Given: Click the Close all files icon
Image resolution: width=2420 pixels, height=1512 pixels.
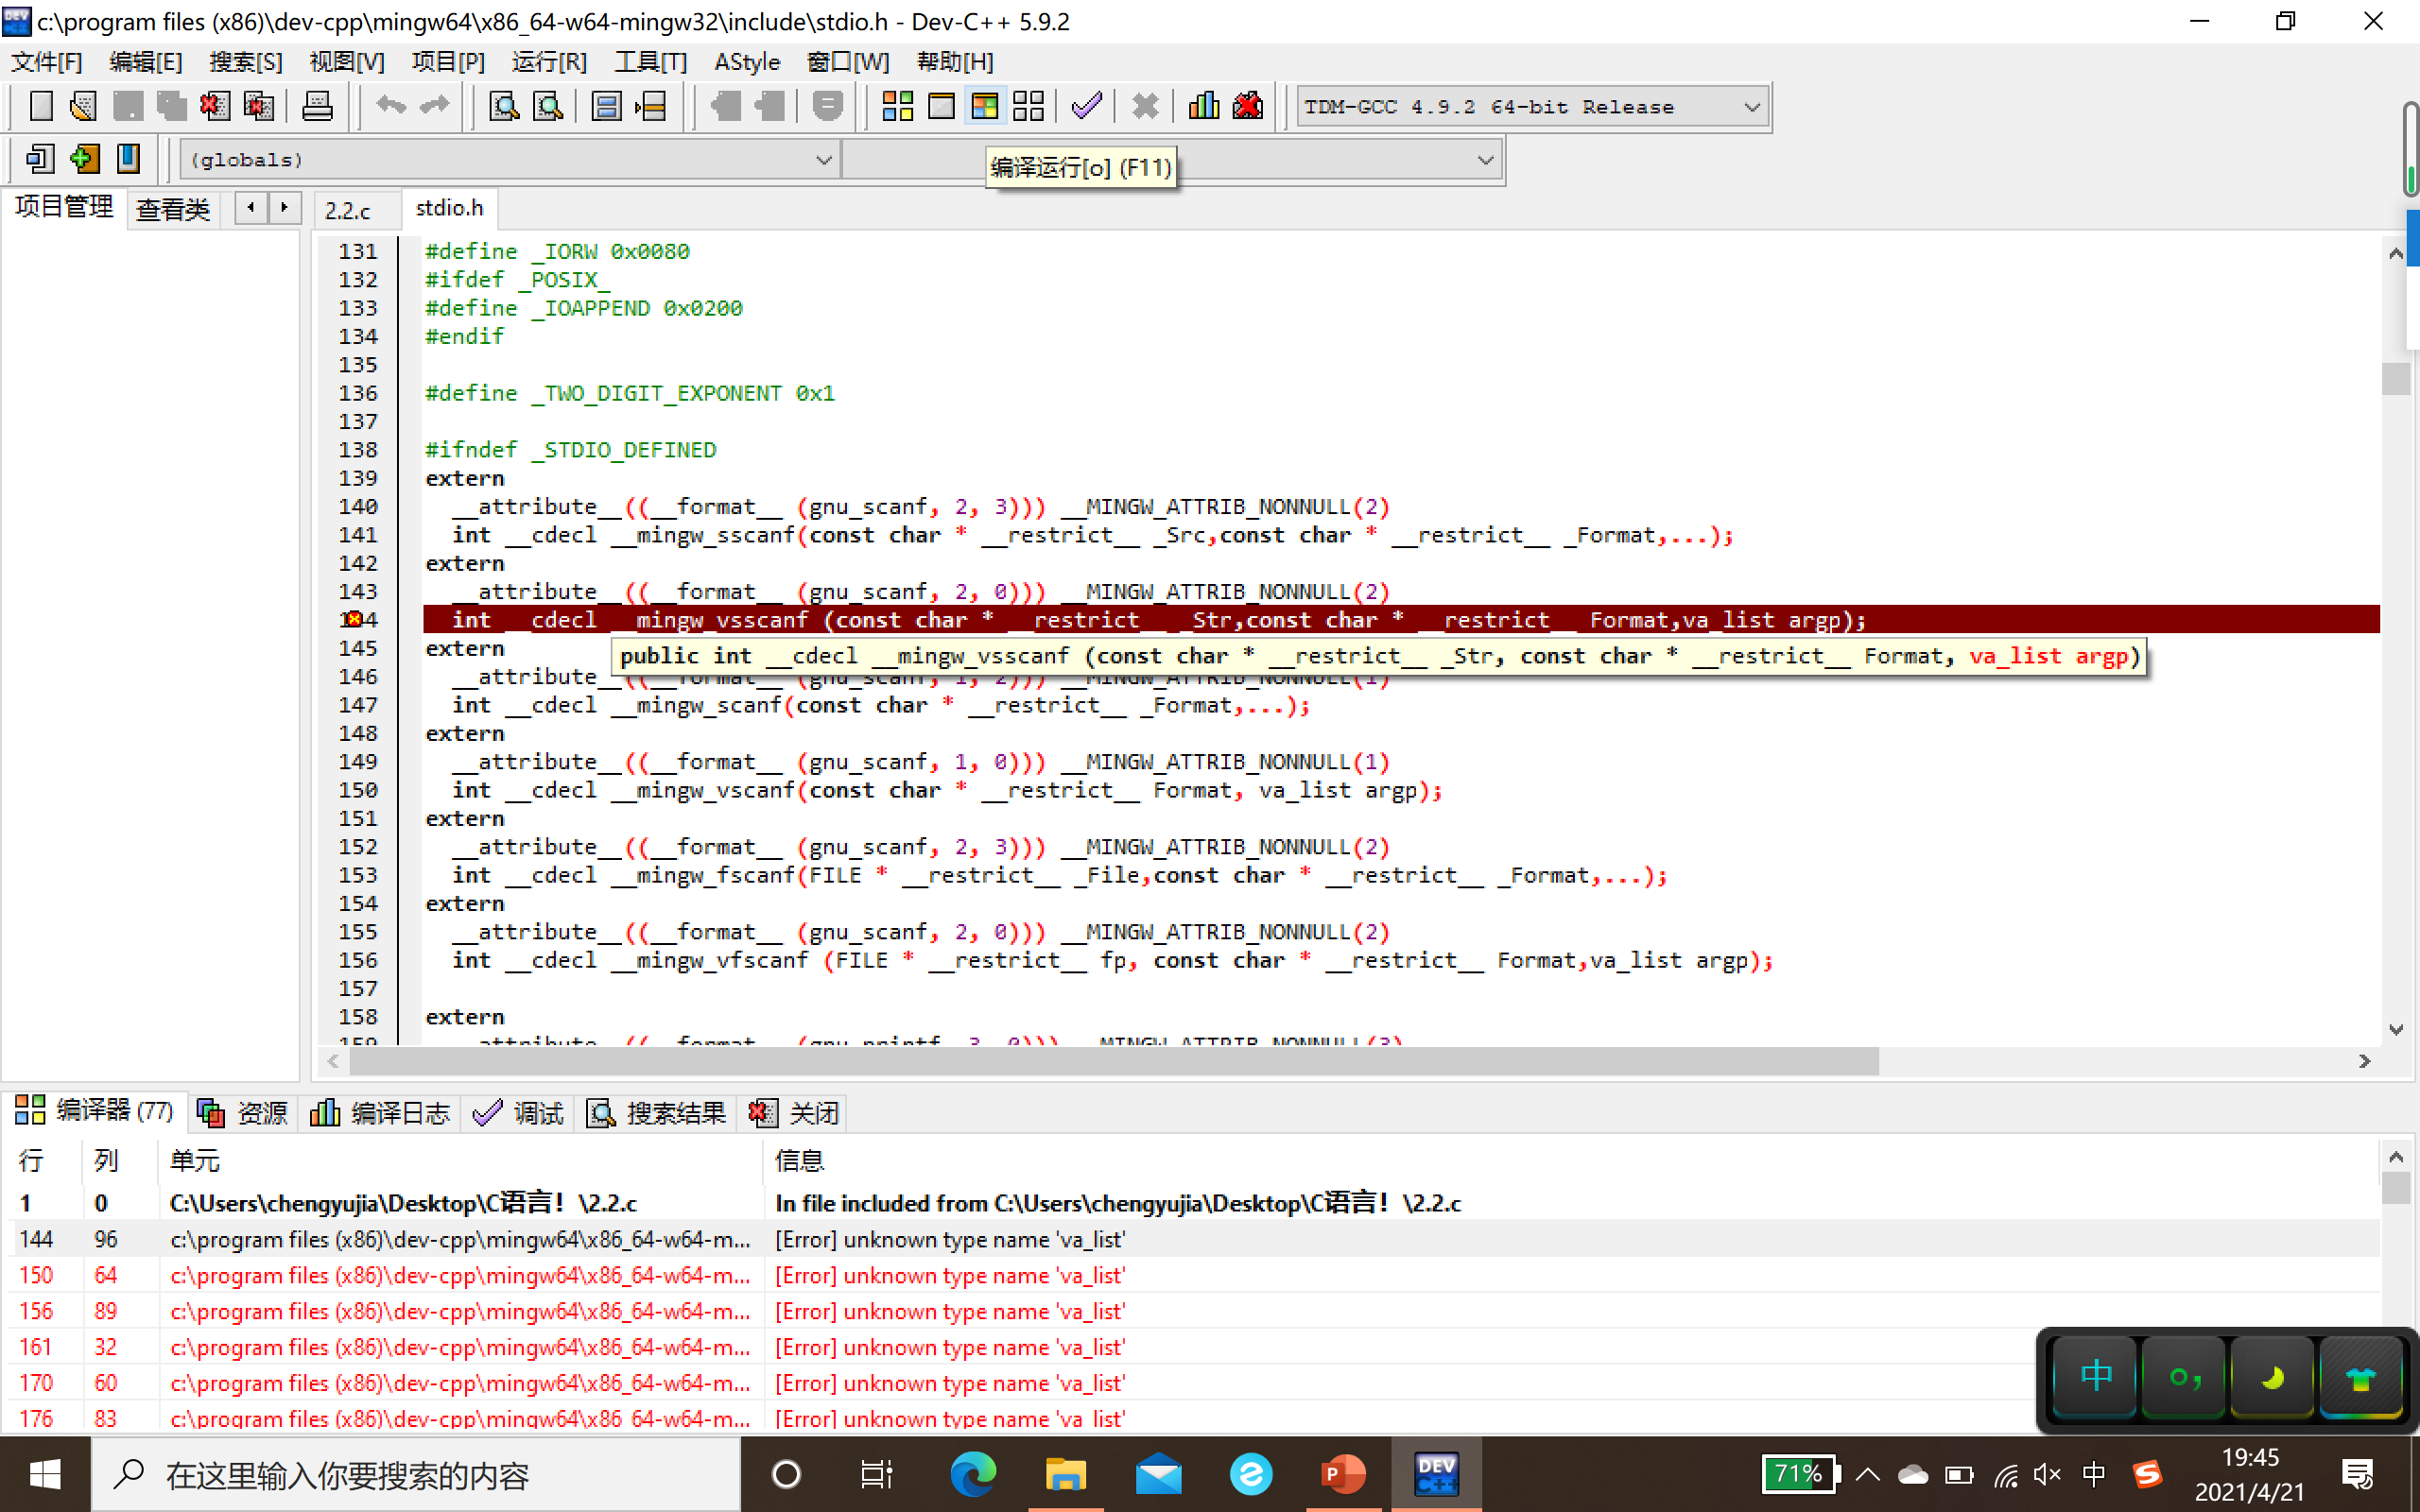Looking at the screenshot, I should tap(258, 106).
